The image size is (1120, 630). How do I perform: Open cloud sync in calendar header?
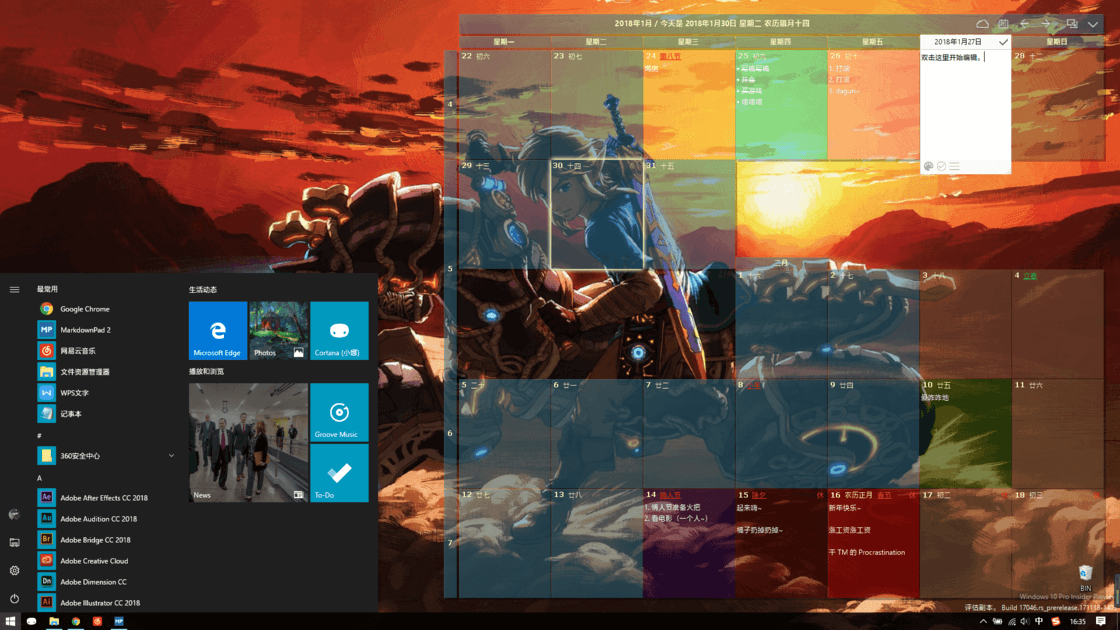click(x=982, y=24)
